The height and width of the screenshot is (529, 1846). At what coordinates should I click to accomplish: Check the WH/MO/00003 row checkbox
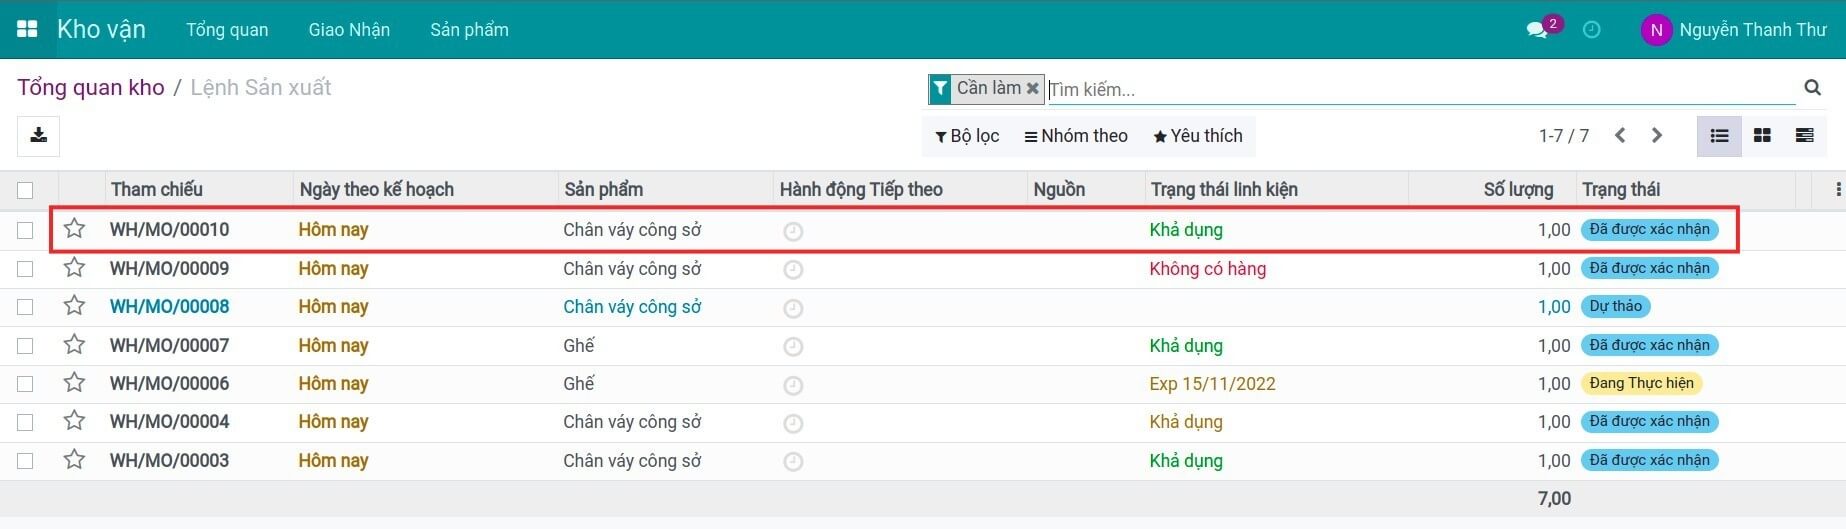tap(25, 461)
